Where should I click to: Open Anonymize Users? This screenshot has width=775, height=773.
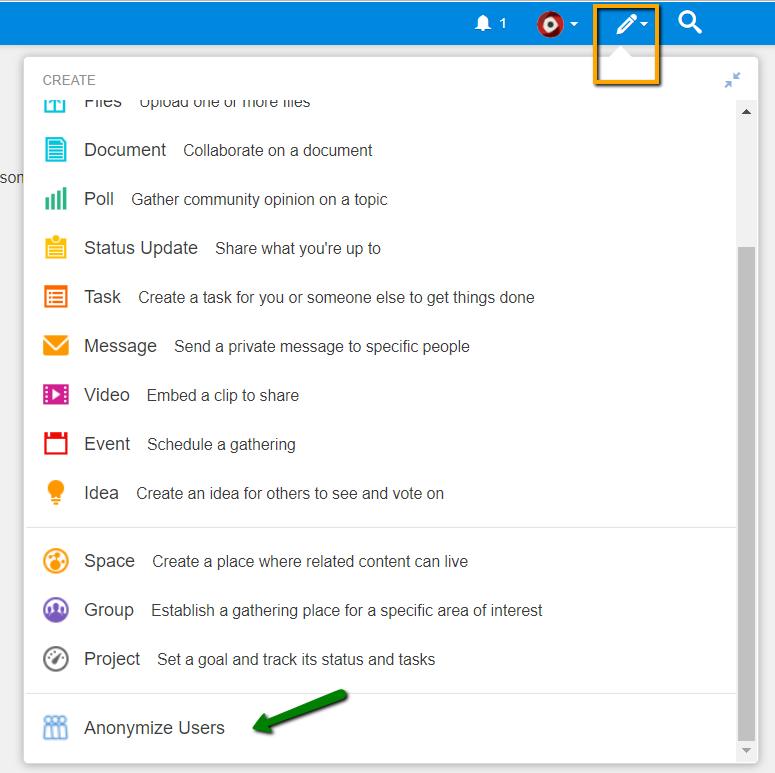point(154,728)
